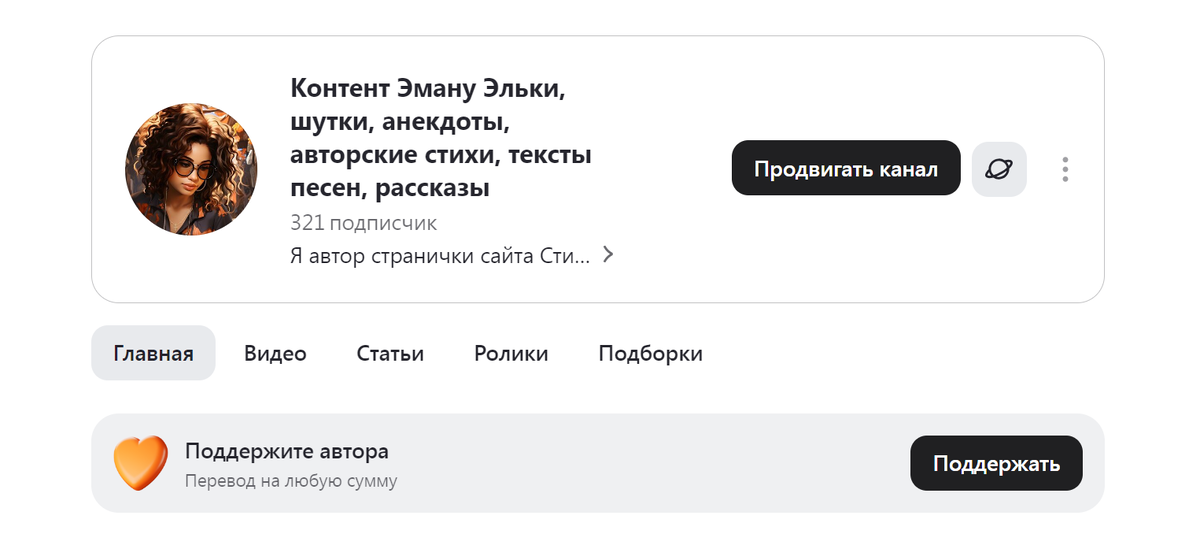Image resolution: width=1200 pixels, height=534 pixels.
Task: Click the Поддержать button
Action: [996, 463]
